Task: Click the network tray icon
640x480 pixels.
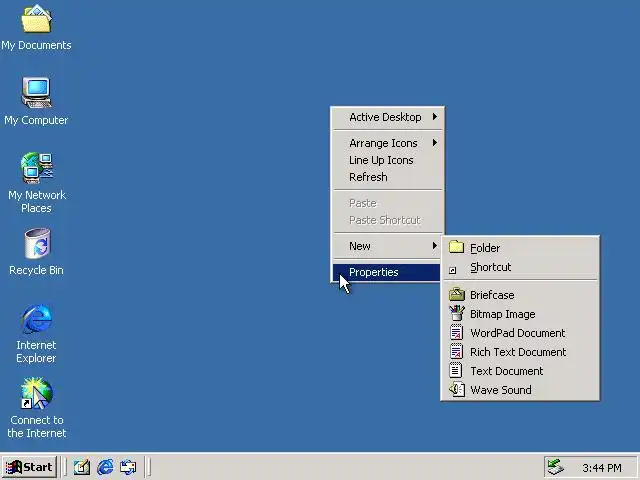Action: point(556,467)
